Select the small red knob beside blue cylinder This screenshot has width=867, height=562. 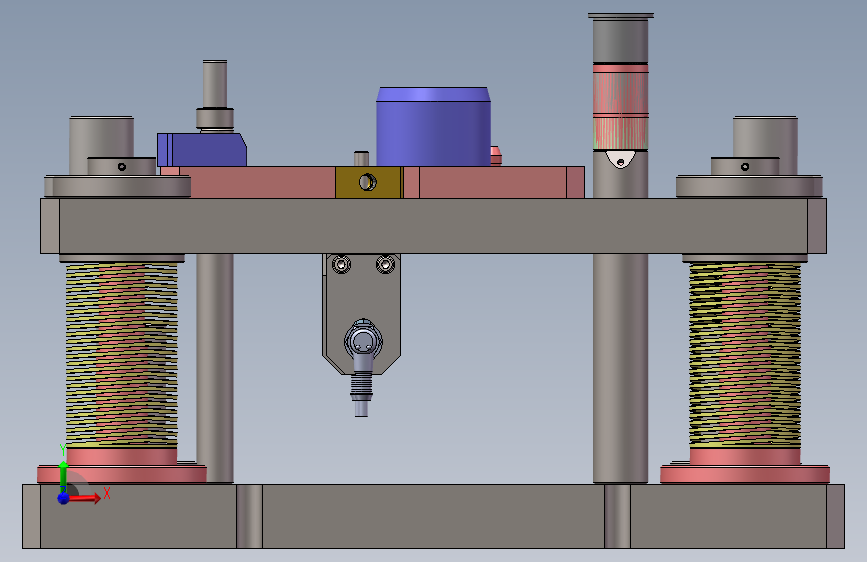click(496, 155)
